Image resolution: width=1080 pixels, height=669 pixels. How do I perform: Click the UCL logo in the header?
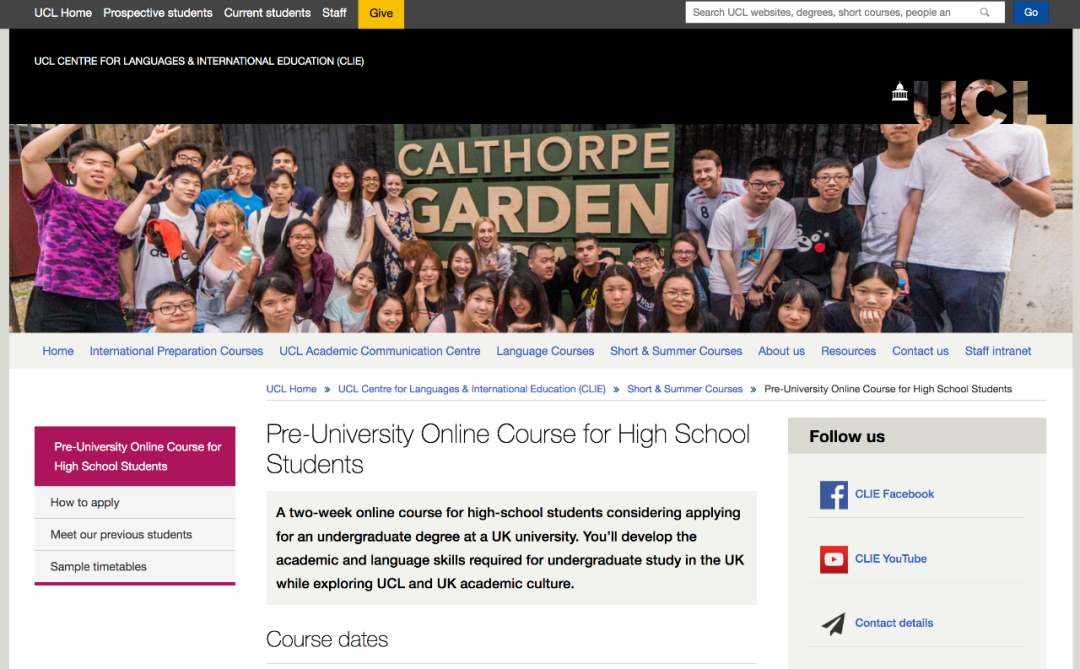tap(969, 99)
